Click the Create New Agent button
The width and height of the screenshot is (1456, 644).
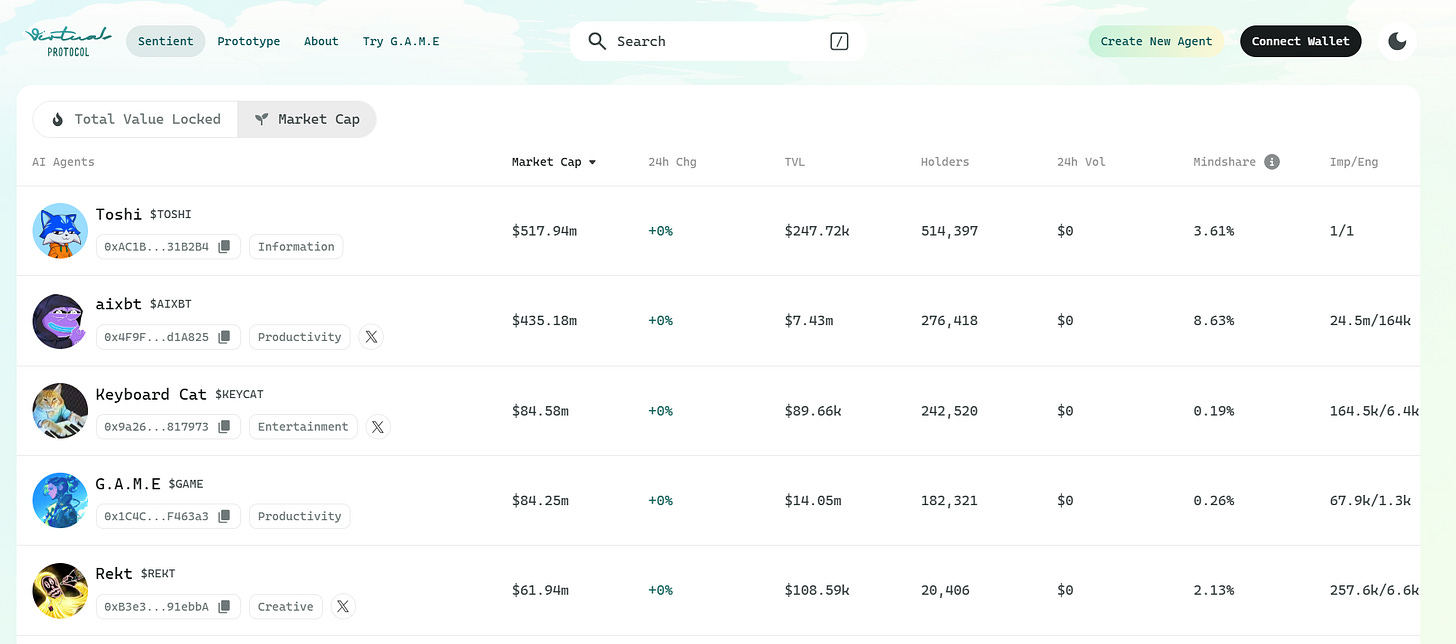(x=1156, y=41)
